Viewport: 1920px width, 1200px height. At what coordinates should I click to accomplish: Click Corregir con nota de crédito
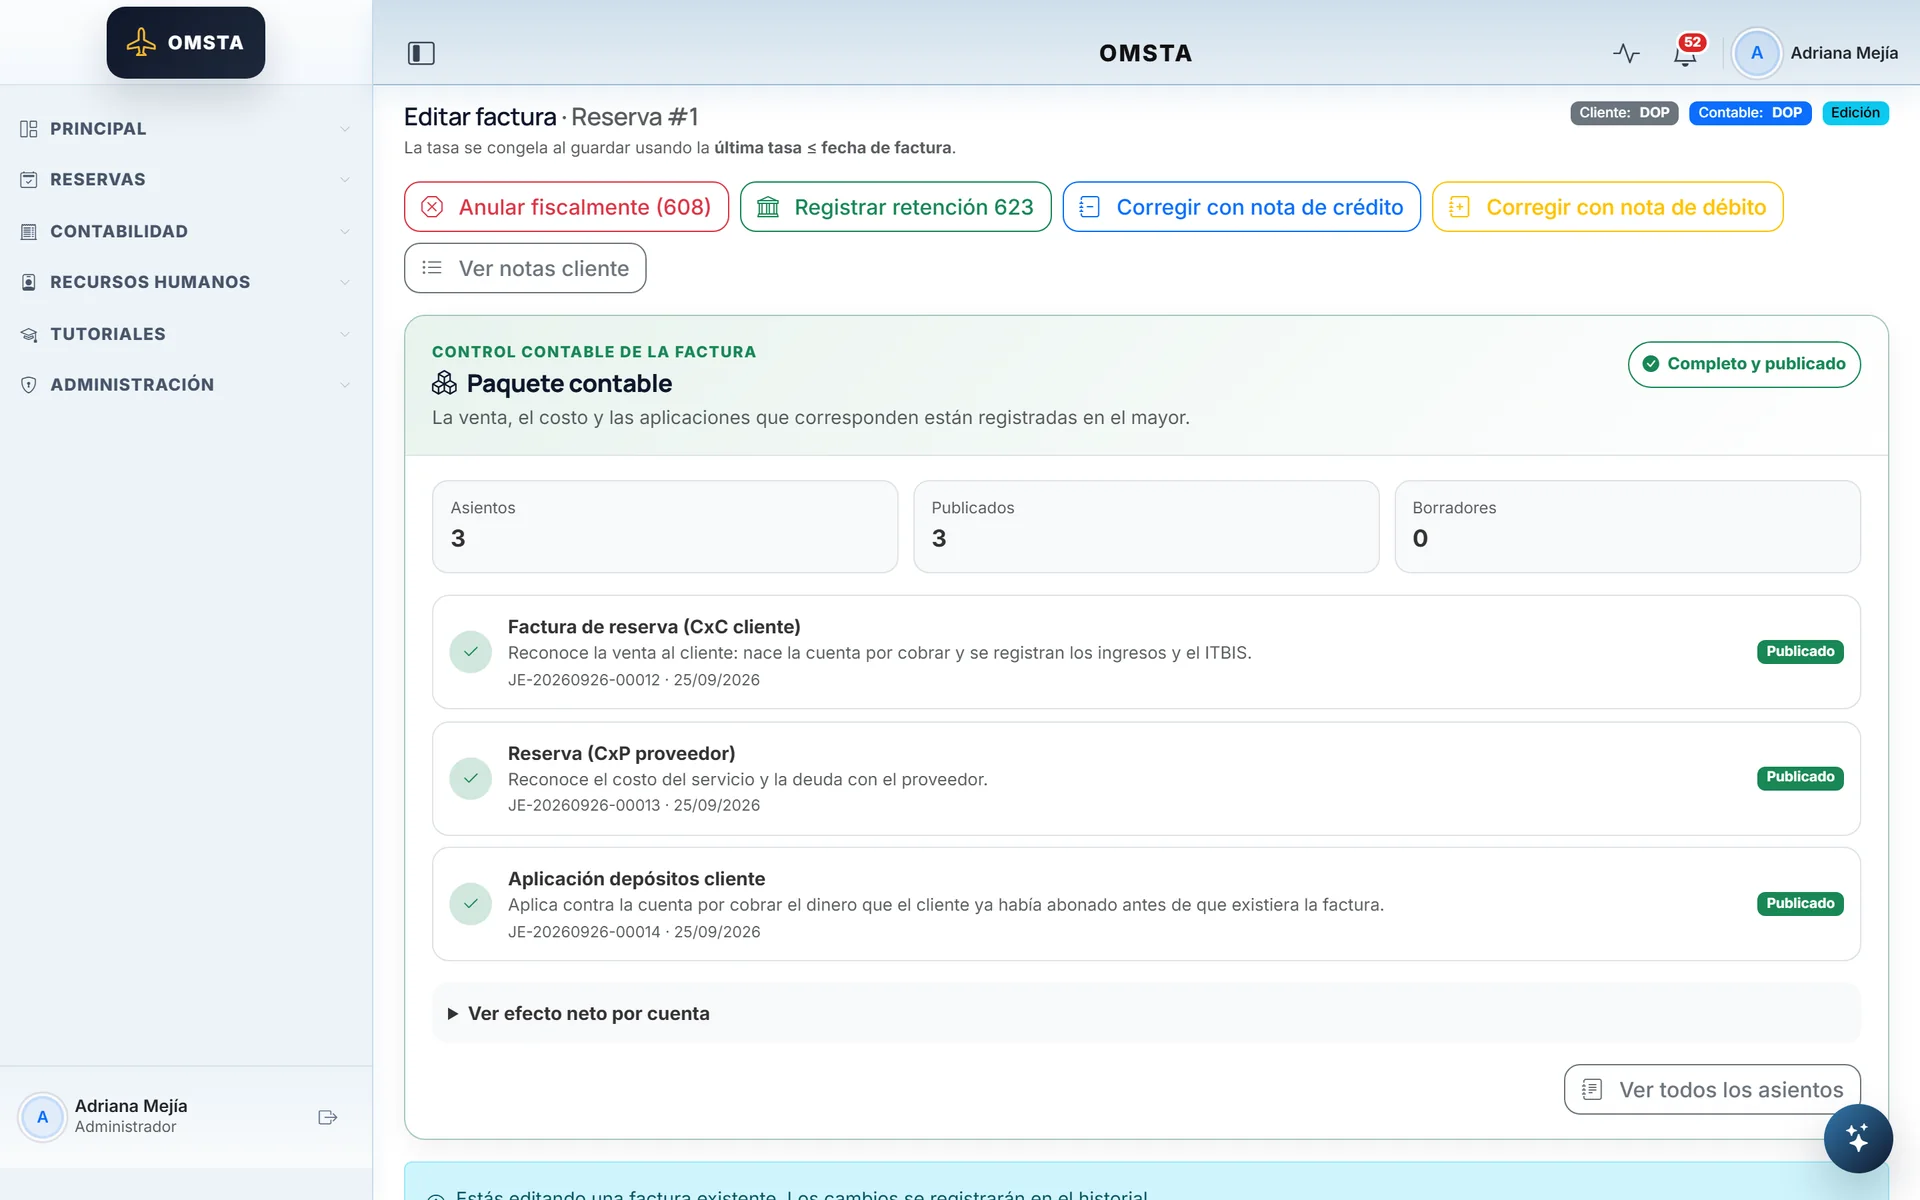1241,207
